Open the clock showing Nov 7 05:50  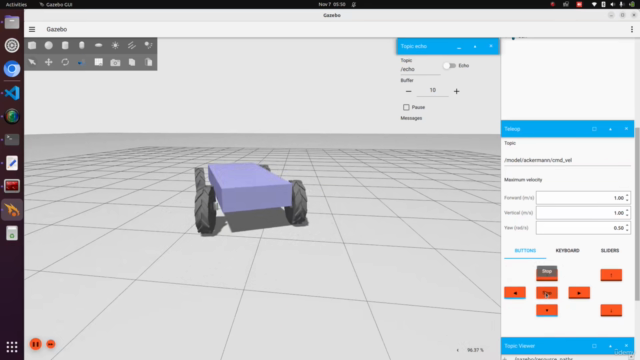pyautogui.click(x=332, y=4)
